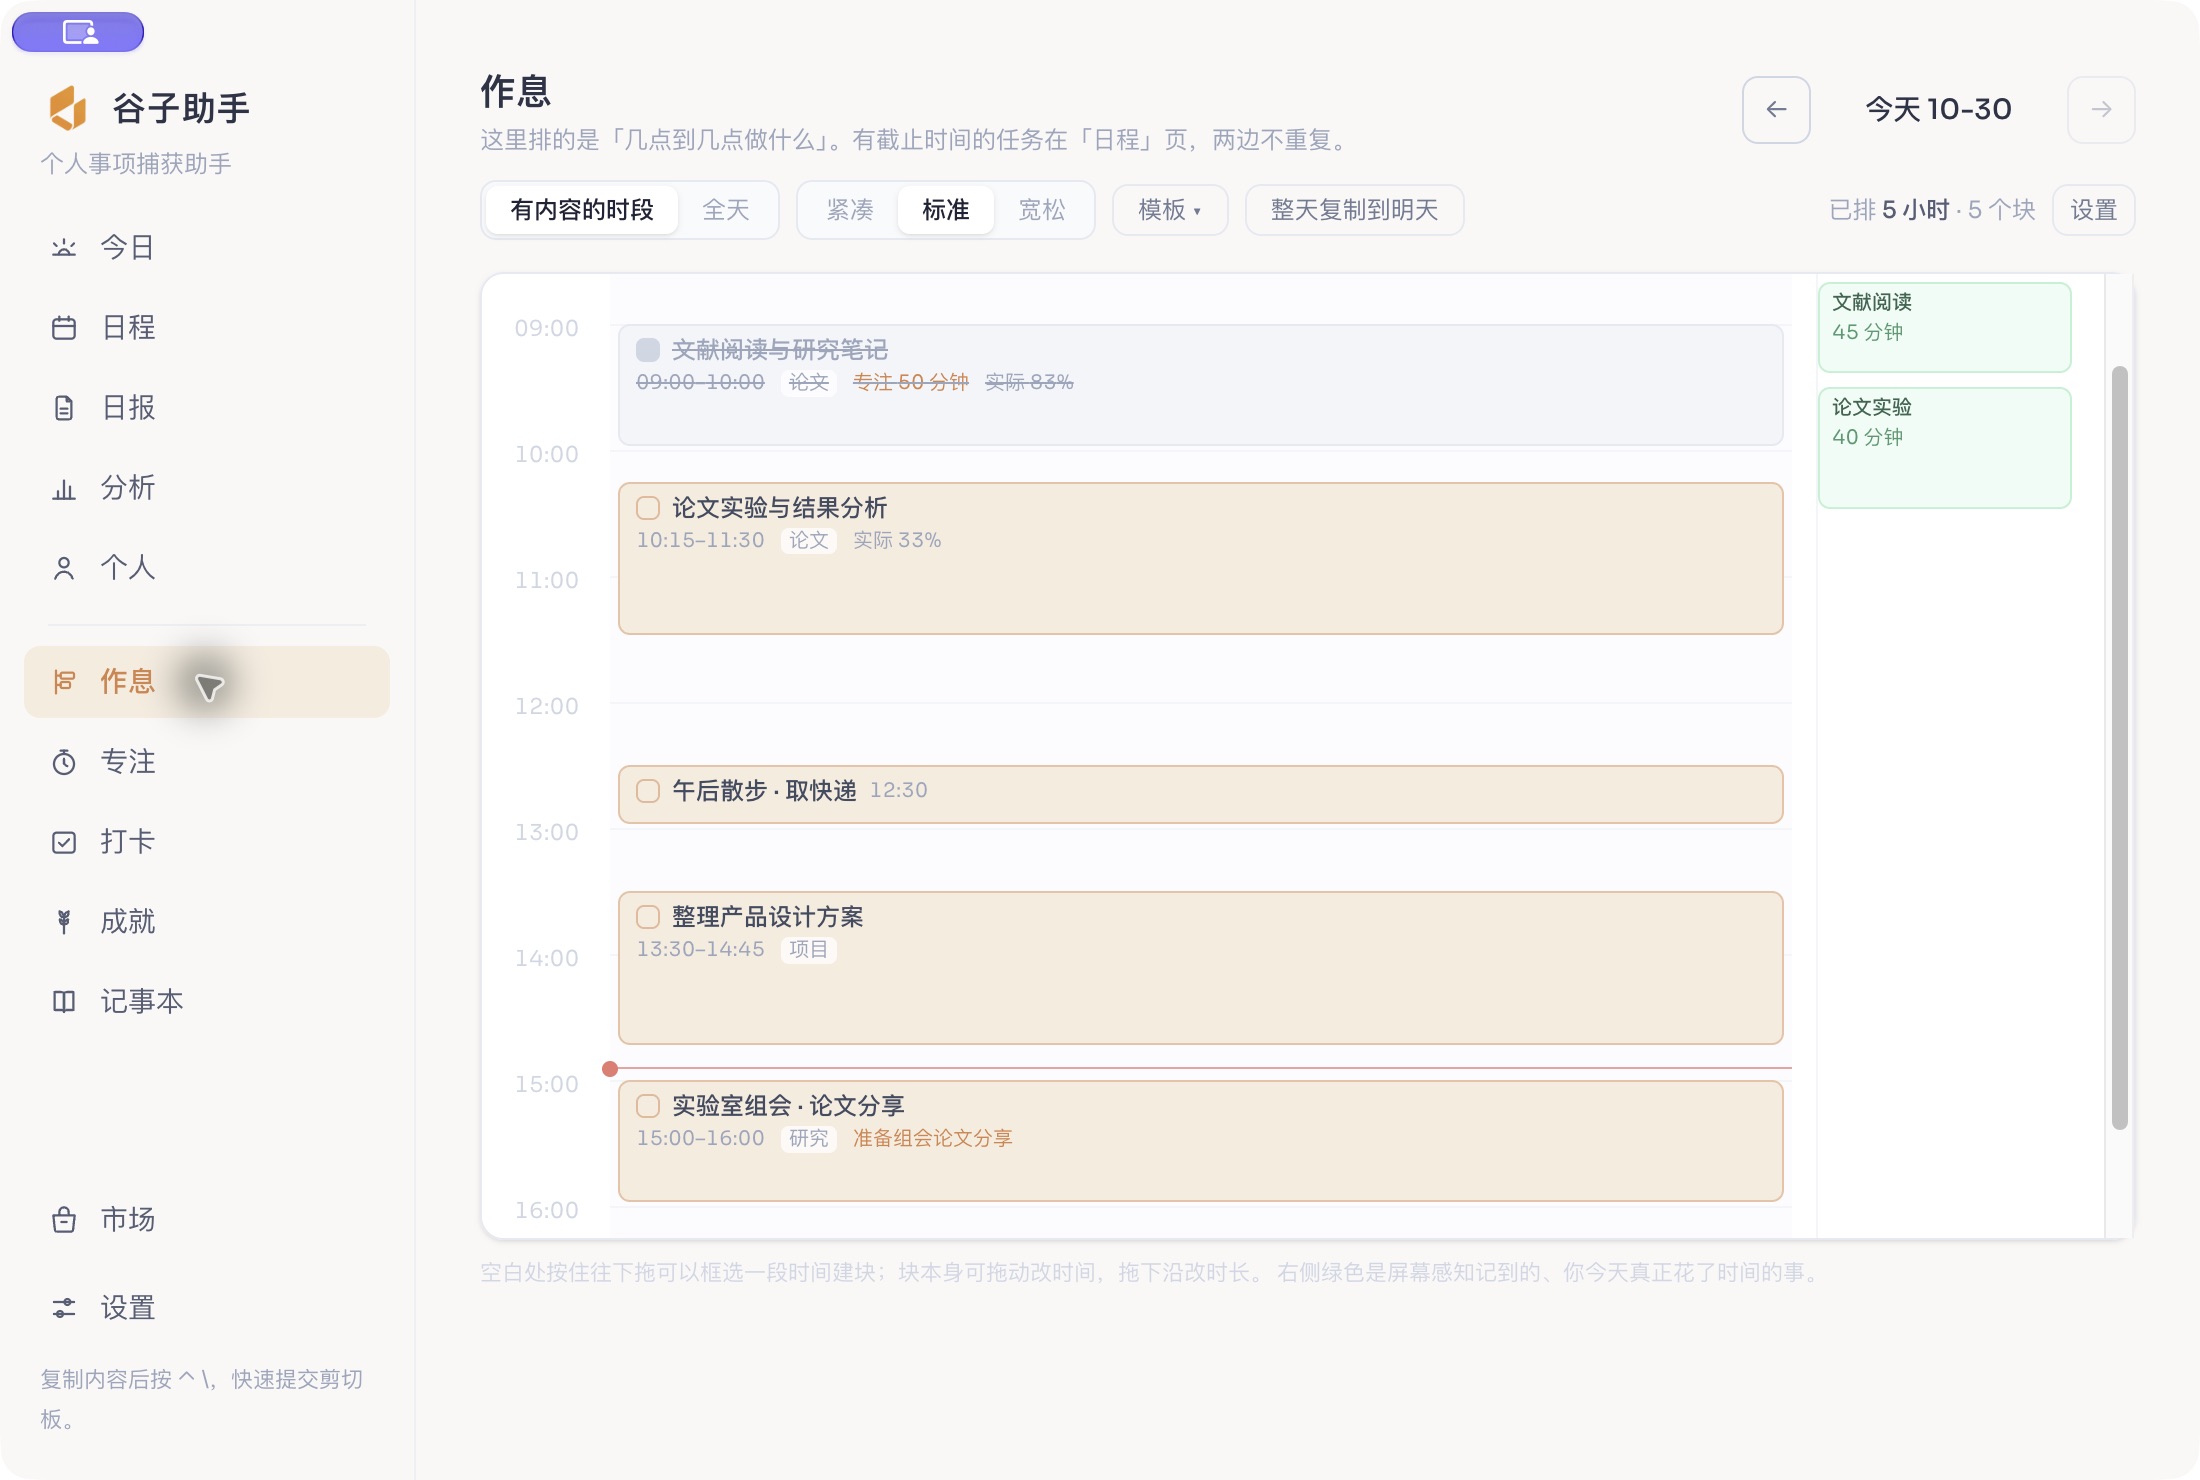Open the 记事本 notebook icon

point(64,1002)
